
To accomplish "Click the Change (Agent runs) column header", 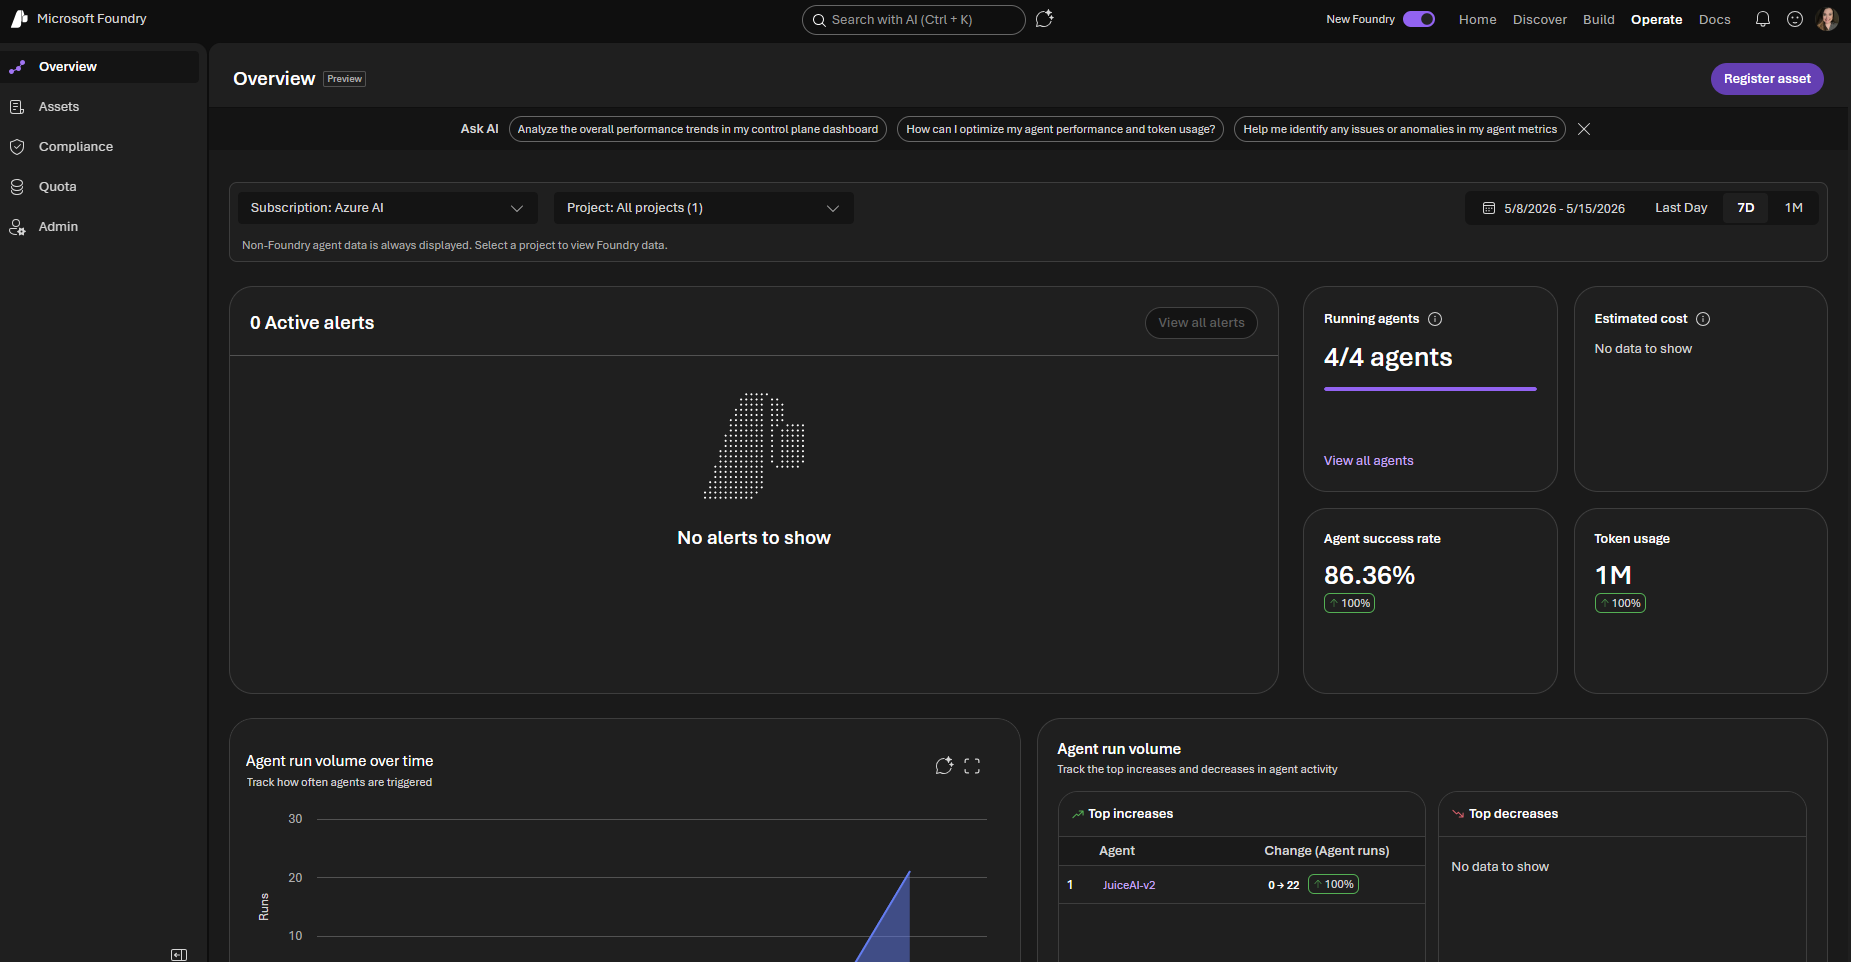I will click(1326, 851).
